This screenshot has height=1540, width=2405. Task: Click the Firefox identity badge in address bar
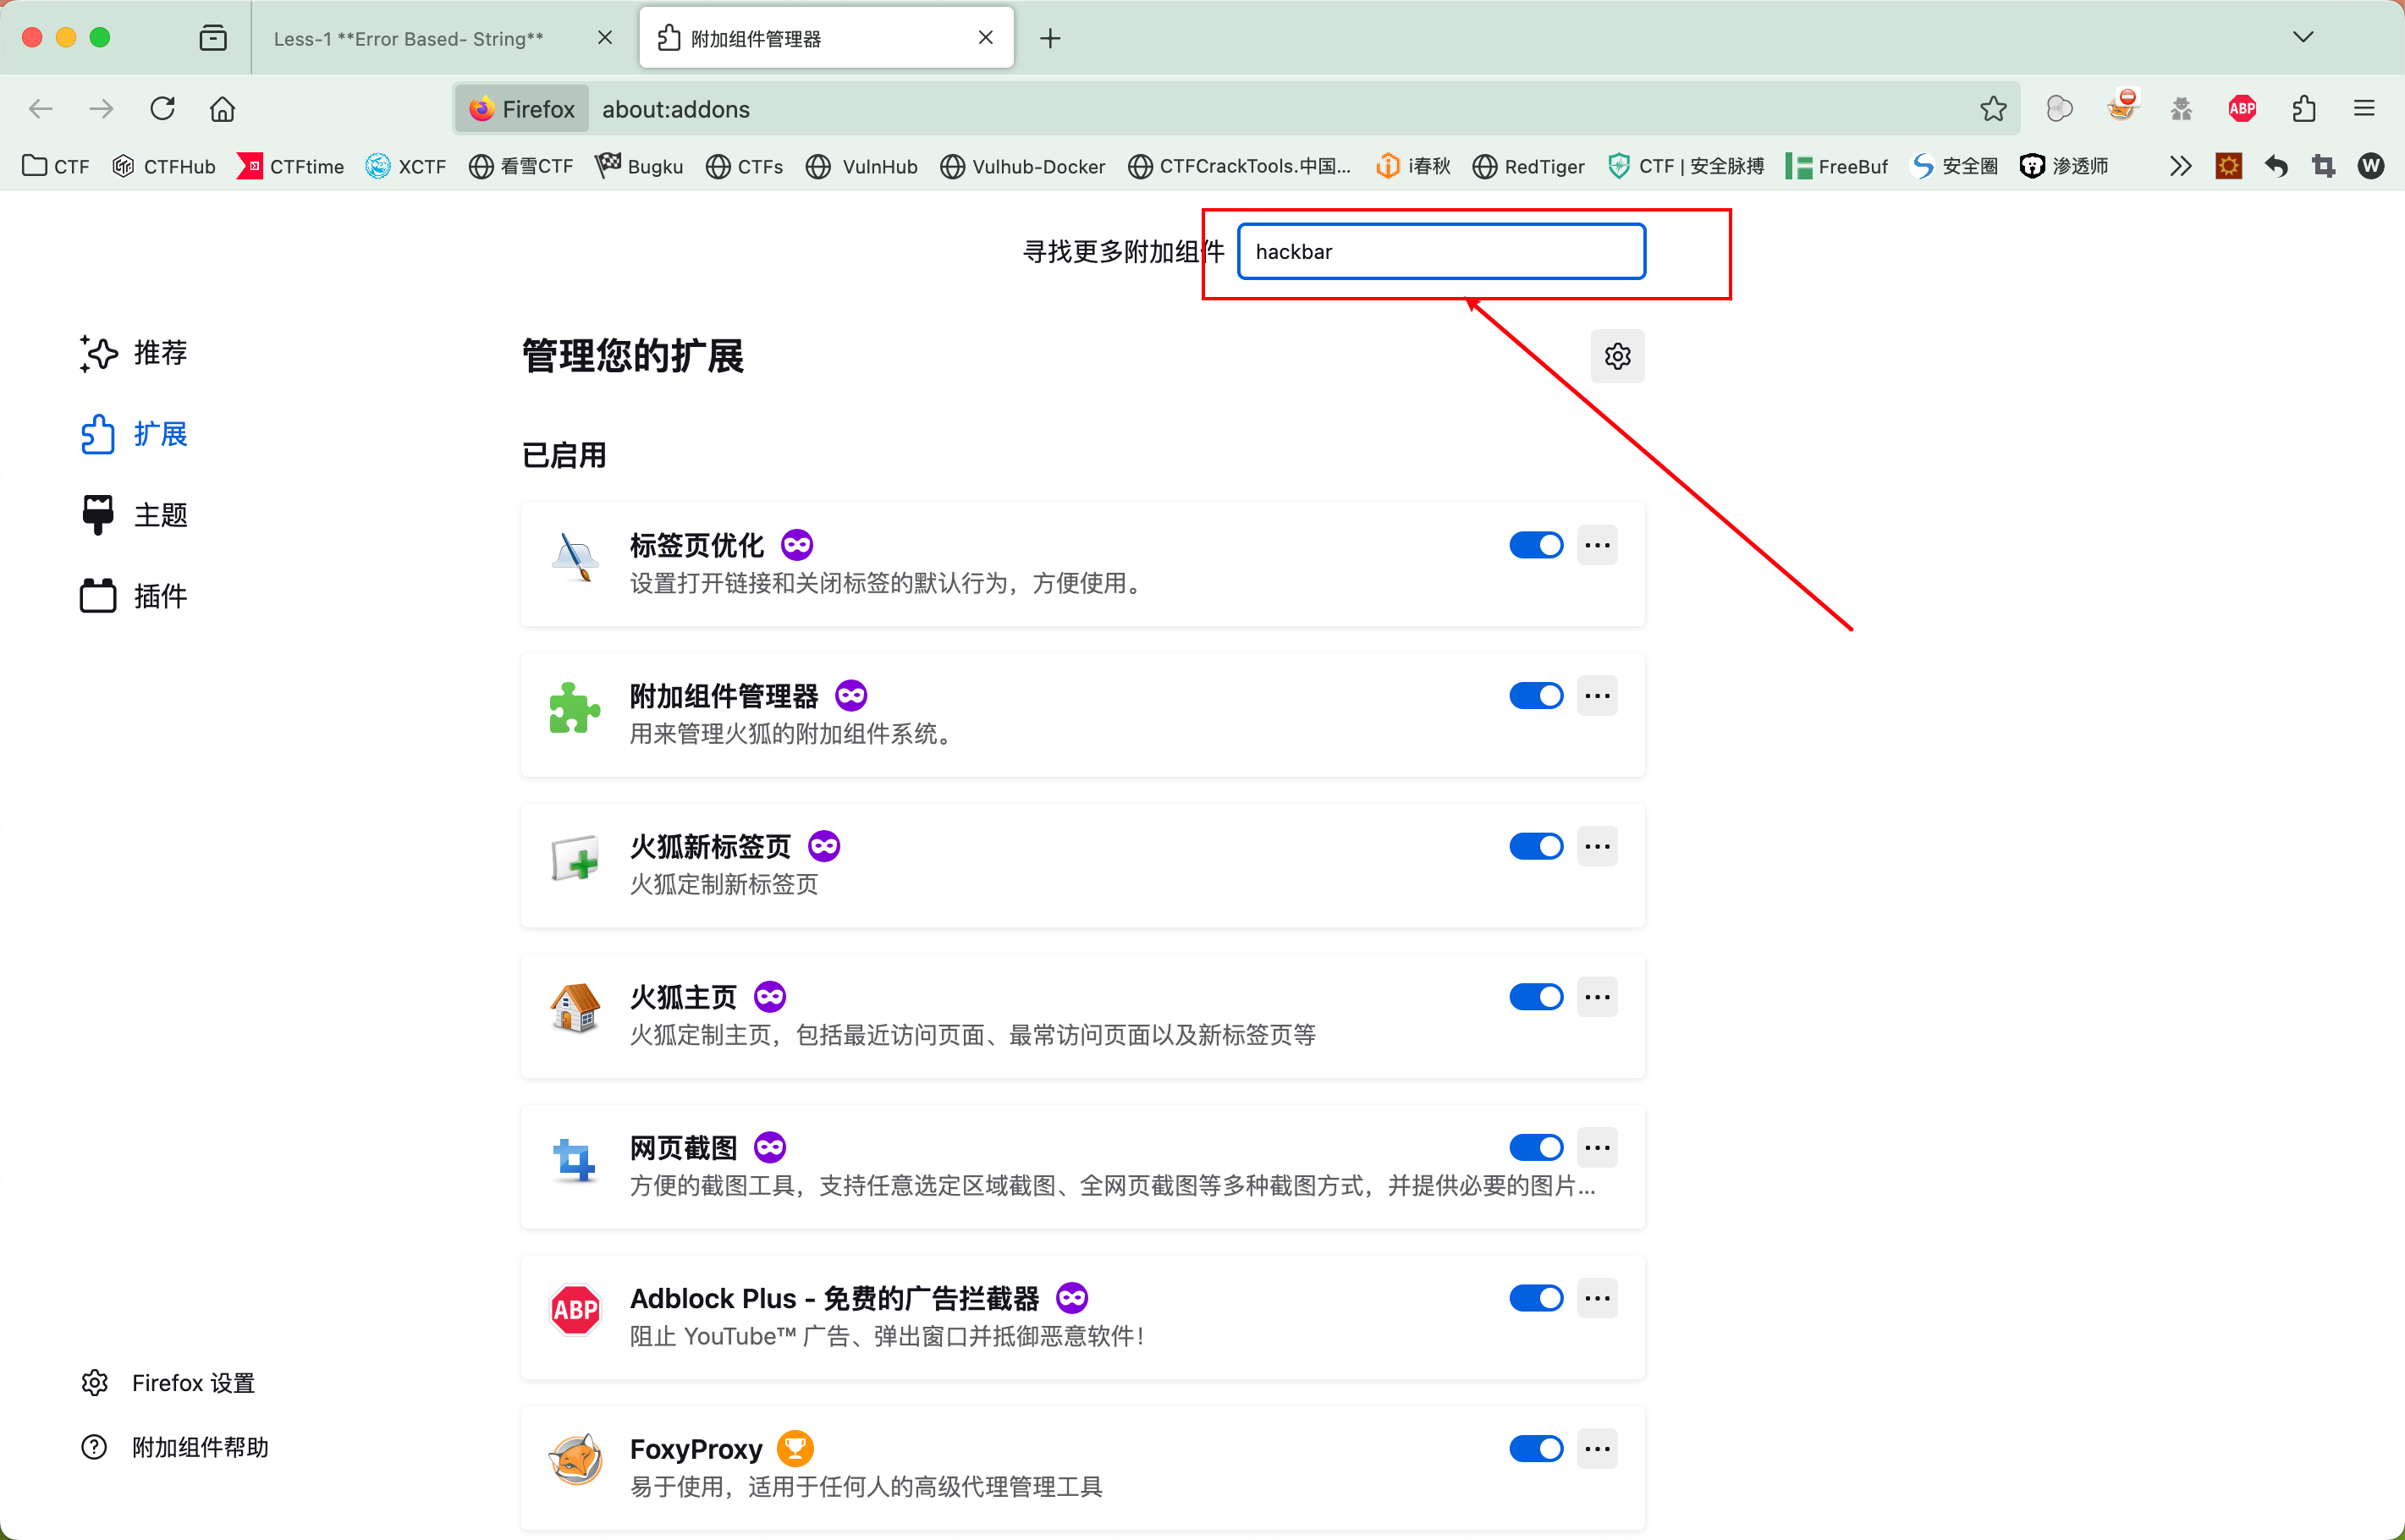coord(522,109)
